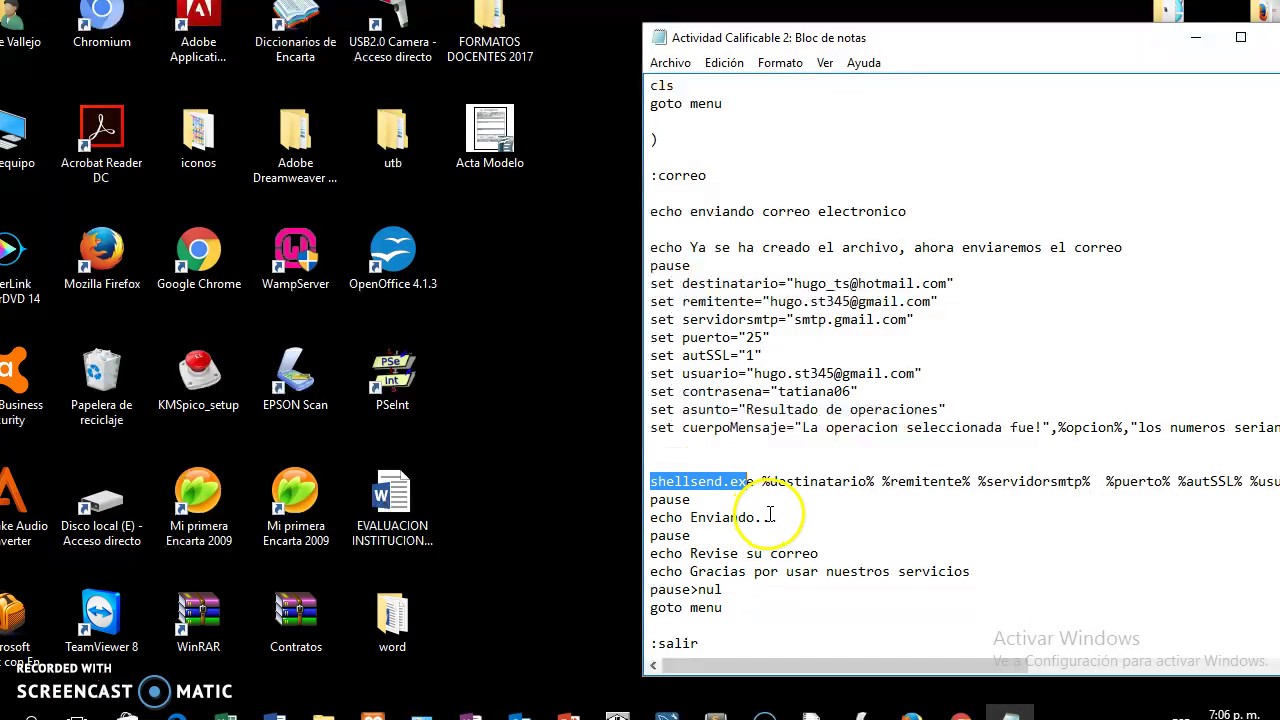The image size is (1280, 720).
Task: Select the WampServer desktop icon
Action: pyautogui.click(x=295, y=259)
